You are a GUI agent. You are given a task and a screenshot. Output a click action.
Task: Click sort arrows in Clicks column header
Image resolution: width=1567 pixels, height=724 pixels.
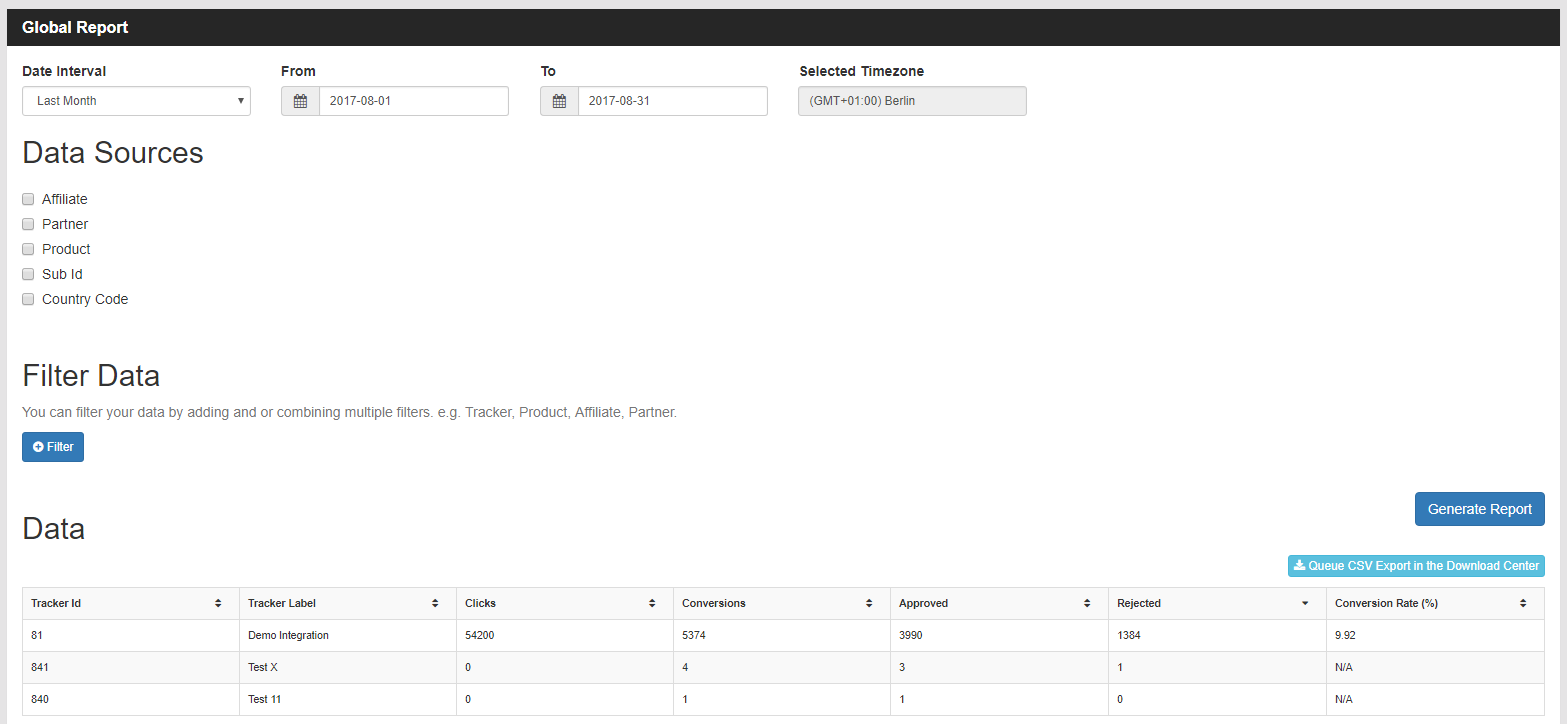point(652,603)
